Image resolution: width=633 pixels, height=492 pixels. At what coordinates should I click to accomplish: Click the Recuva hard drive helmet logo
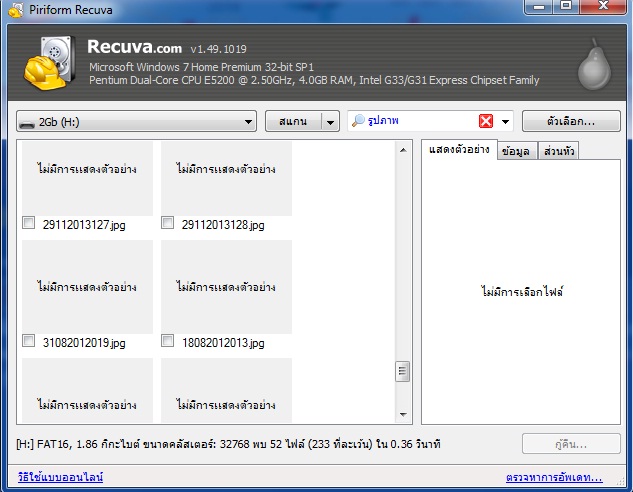tap(50, 63)
